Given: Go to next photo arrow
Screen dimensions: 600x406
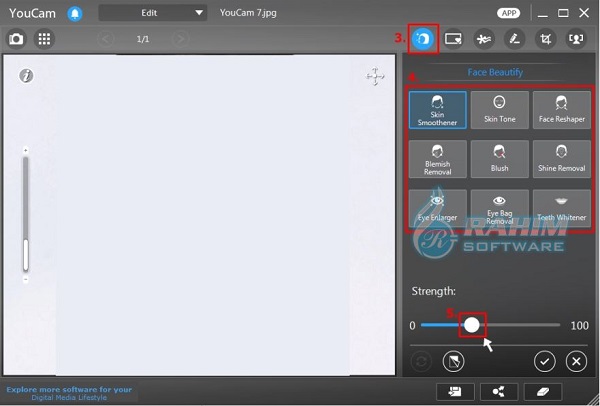Looking at the screenshot, I should [181, 39].
